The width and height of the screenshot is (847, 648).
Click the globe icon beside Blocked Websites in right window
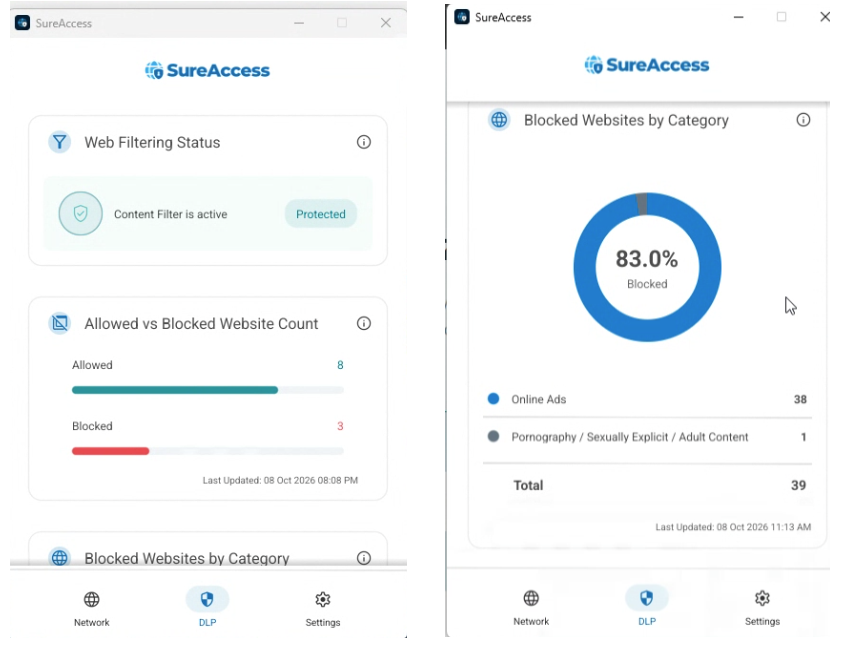pos(499,119)
